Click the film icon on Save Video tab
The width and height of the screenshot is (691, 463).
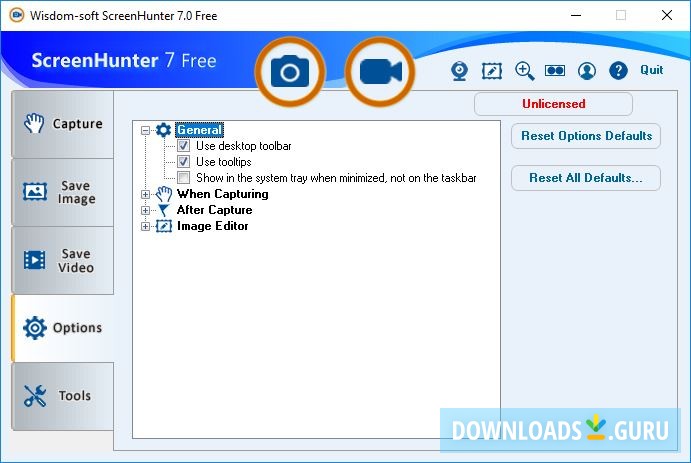(x=34, y=260)
